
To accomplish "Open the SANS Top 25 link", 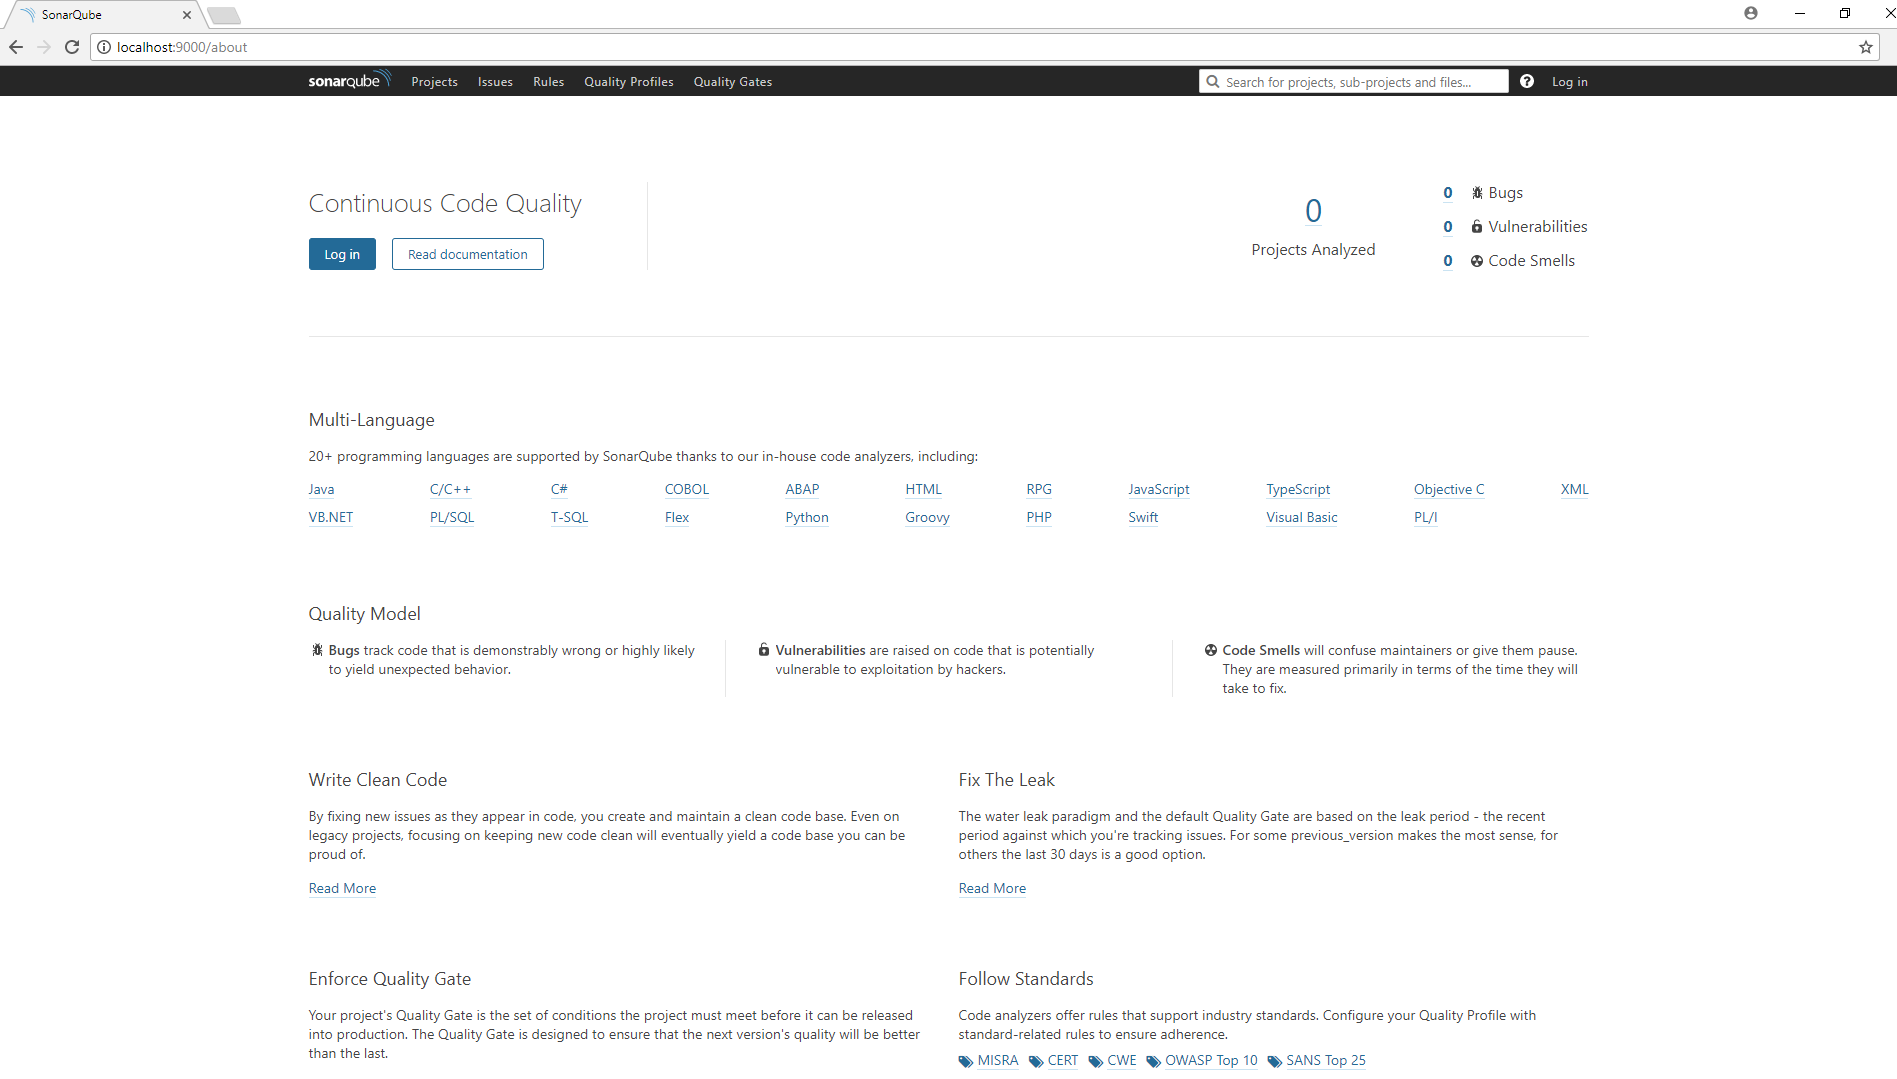I will coord(1325,1060).
